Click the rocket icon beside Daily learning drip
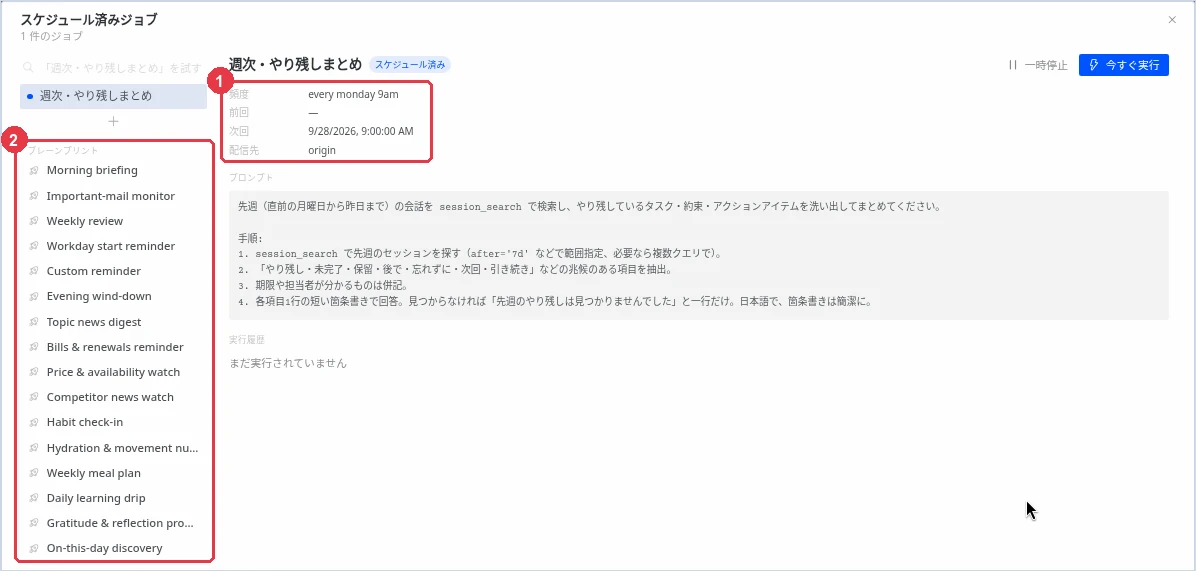 [x=34, y=498]
